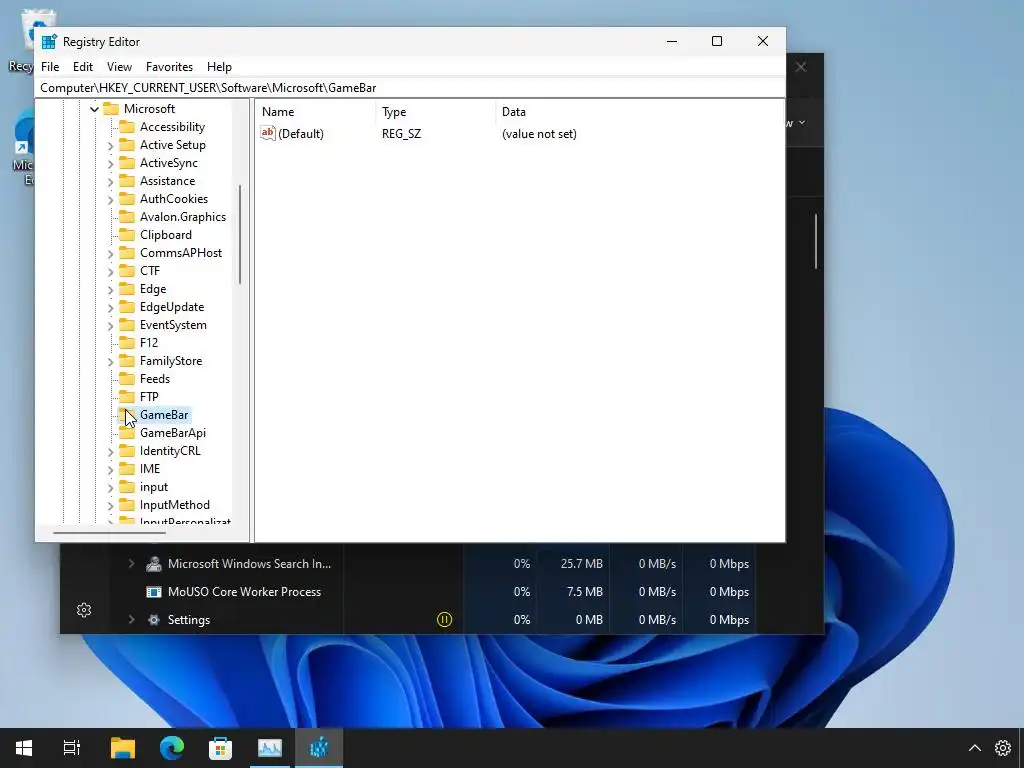
Task: Open the Windows Start menu
Action: [24, 748]
